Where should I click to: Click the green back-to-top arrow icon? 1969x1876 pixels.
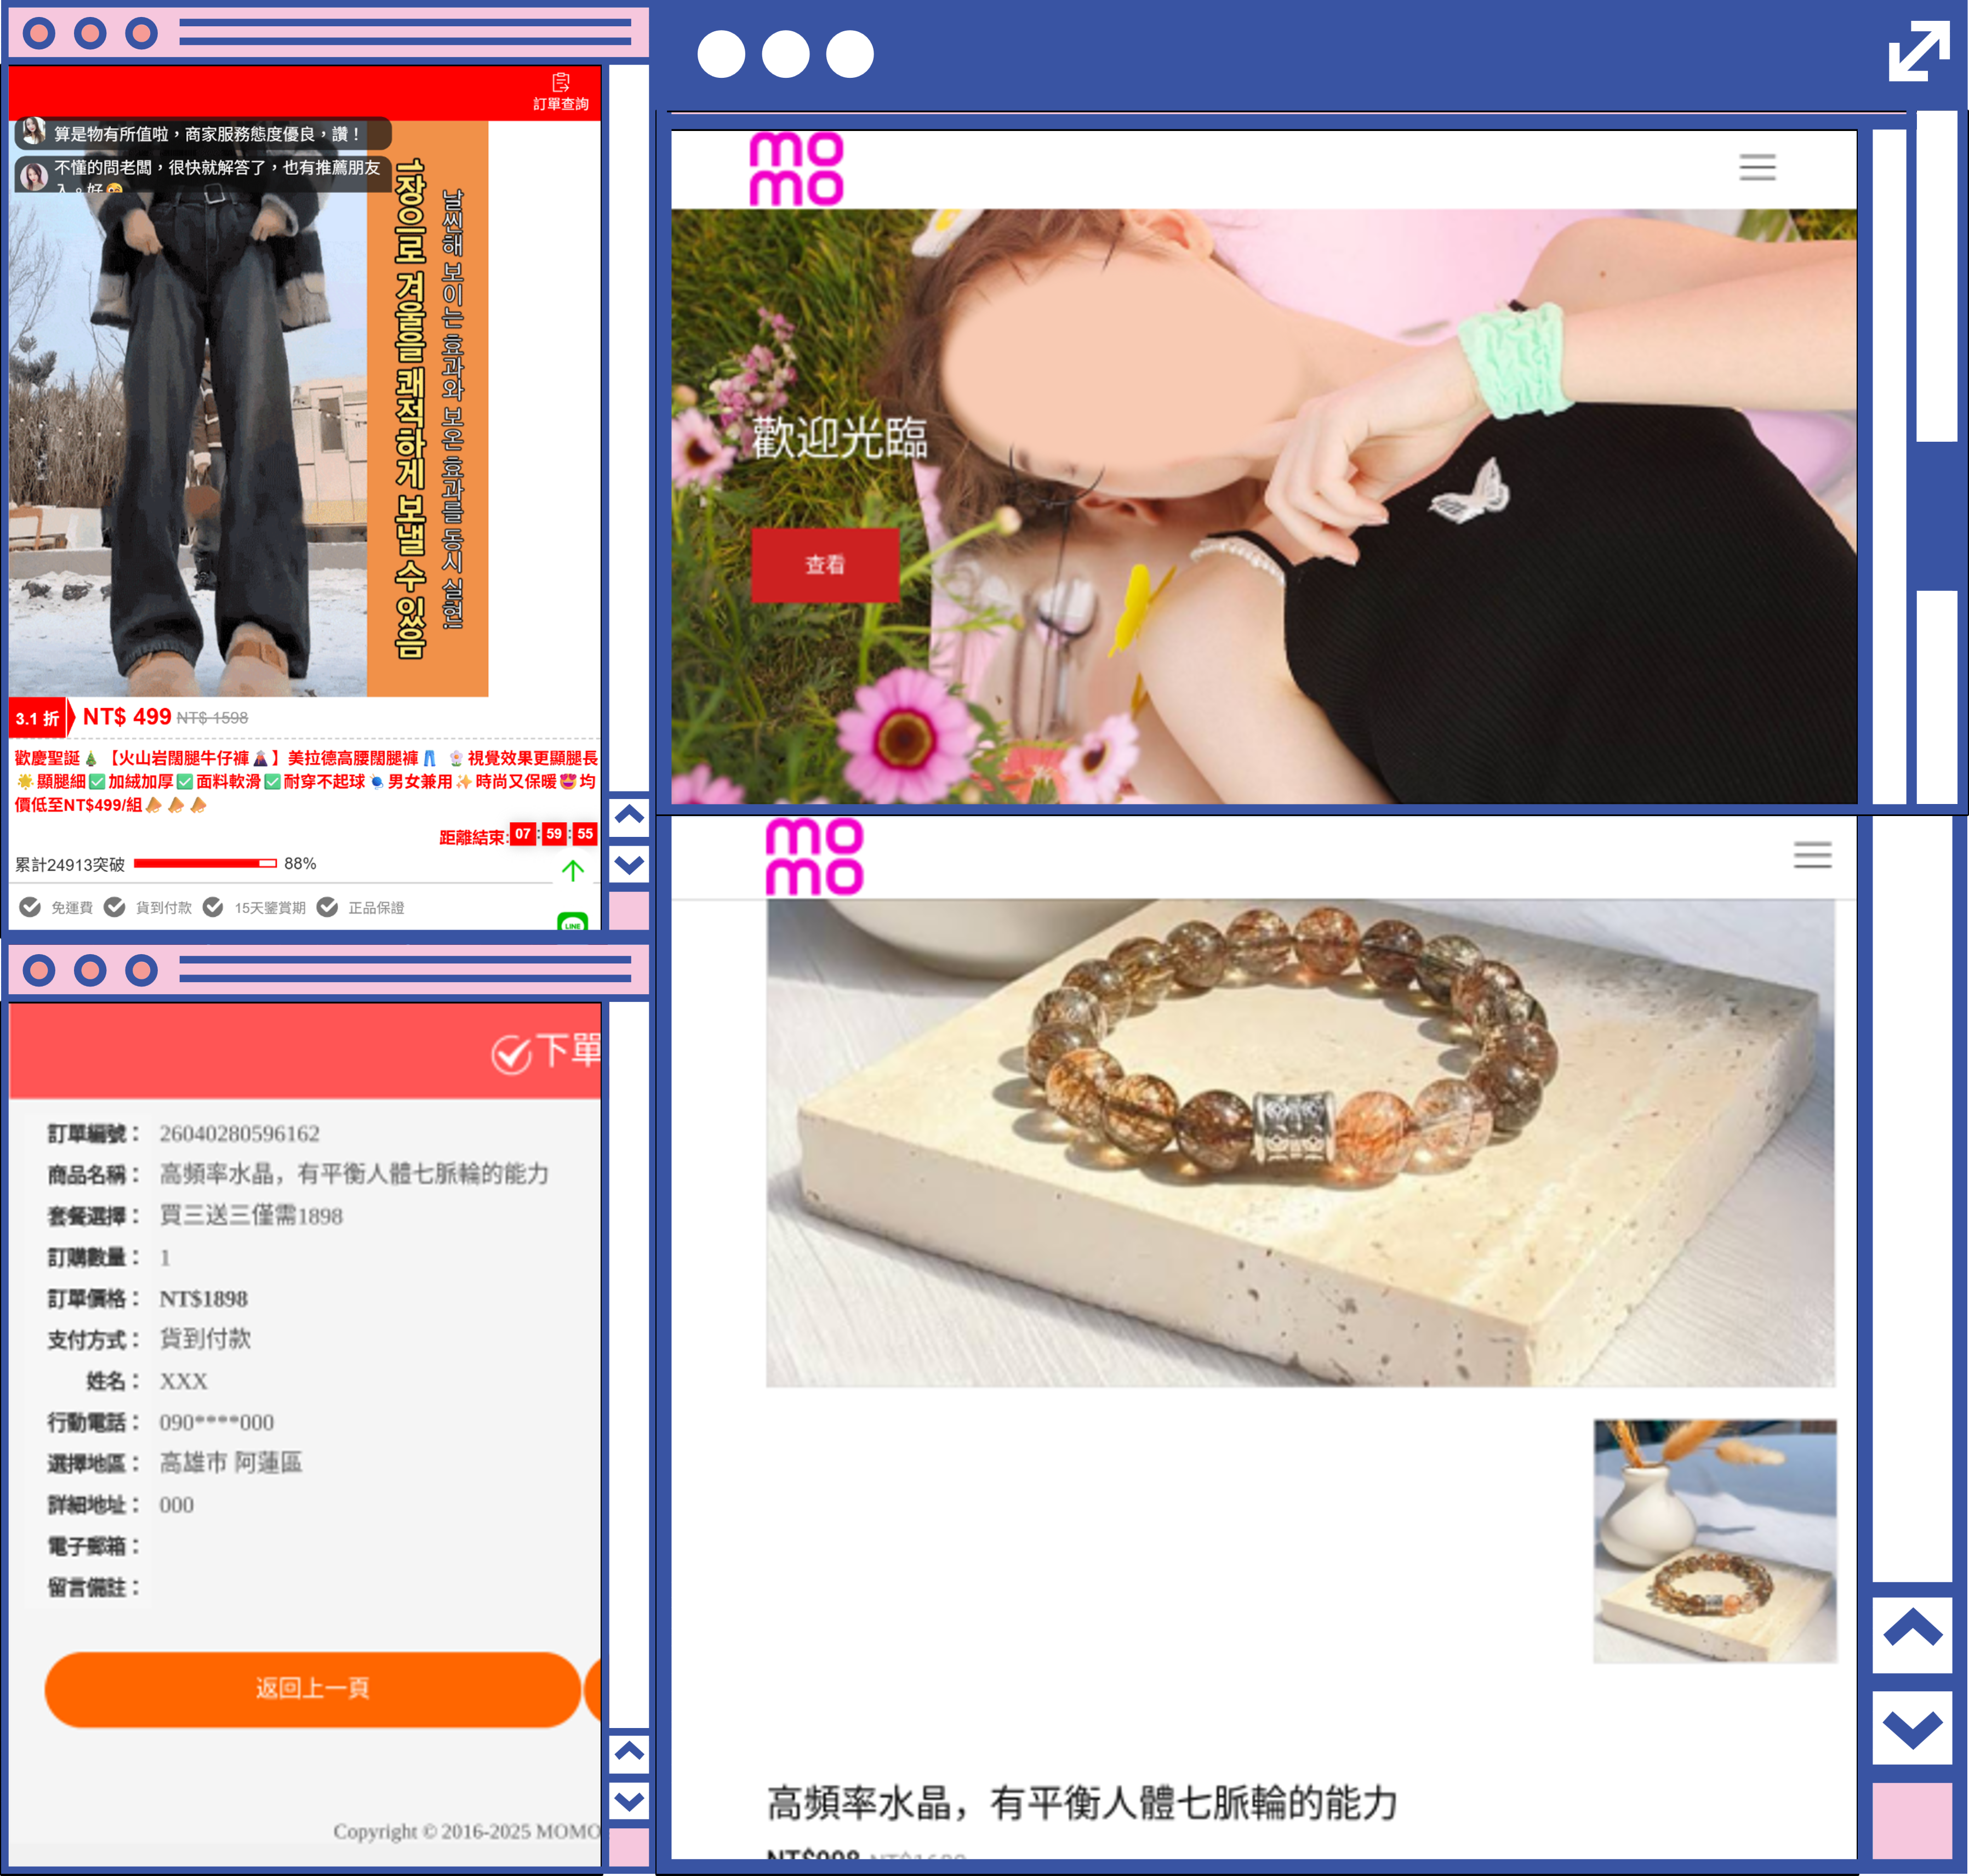coord(573,870)
